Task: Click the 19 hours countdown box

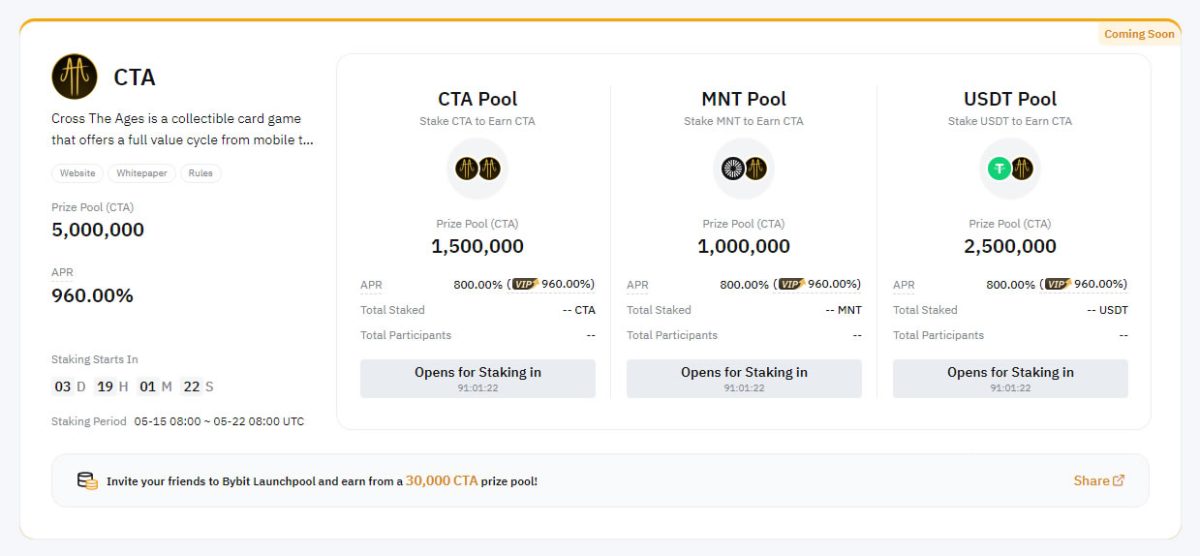Action: tap(105, 387)
